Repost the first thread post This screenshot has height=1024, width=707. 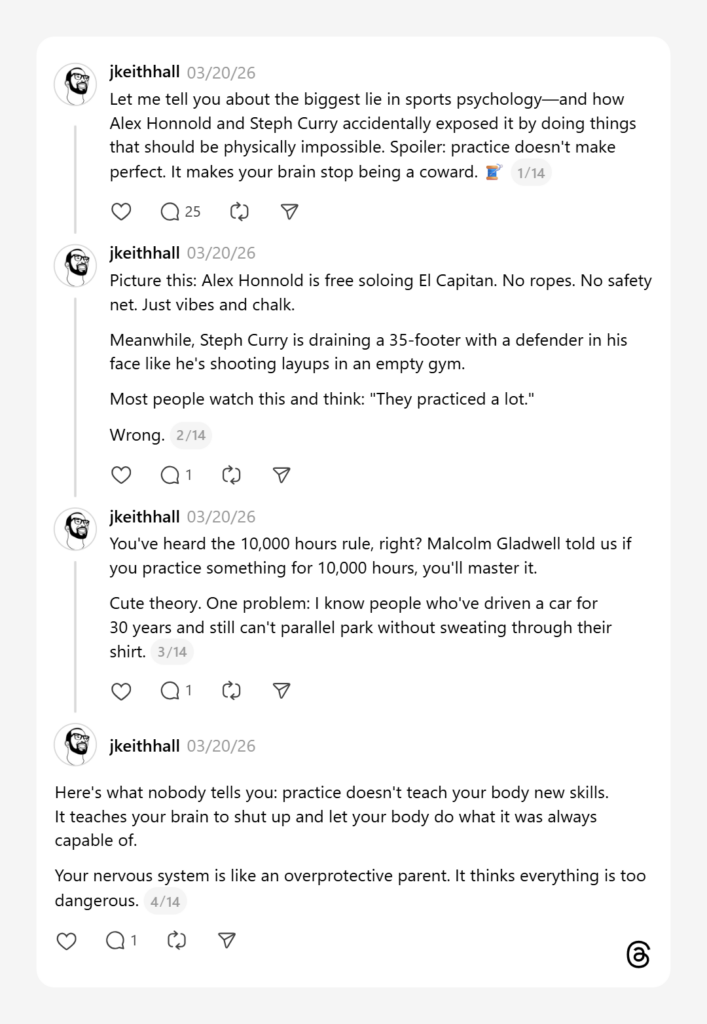coord(239,212)
